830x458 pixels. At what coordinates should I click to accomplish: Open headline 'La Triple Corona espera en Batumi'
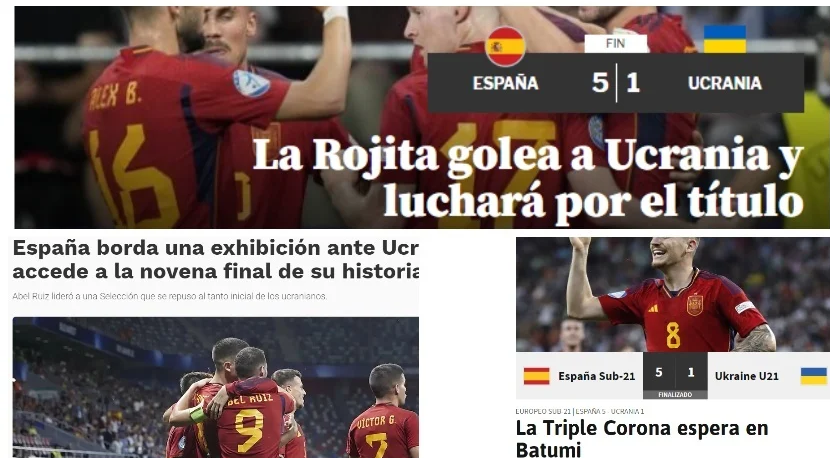(x=642, y=438)
